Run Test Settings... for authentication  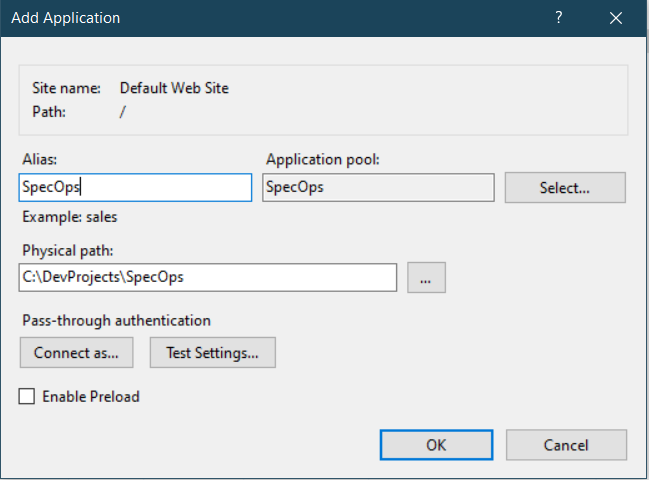point(212,352)
